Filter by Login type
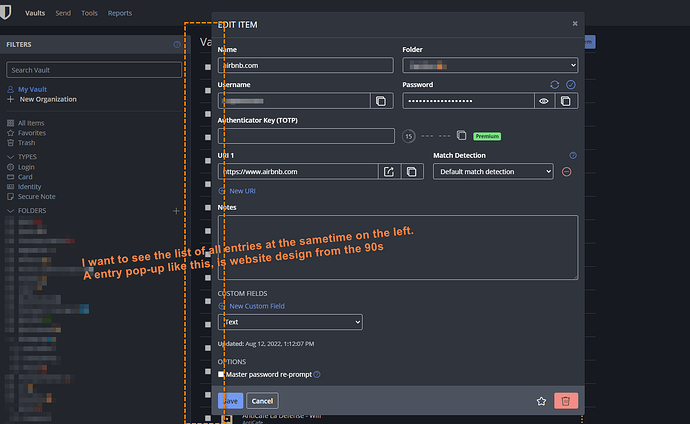The width and height of the screenshot is (690, 424). click(26, 167)
